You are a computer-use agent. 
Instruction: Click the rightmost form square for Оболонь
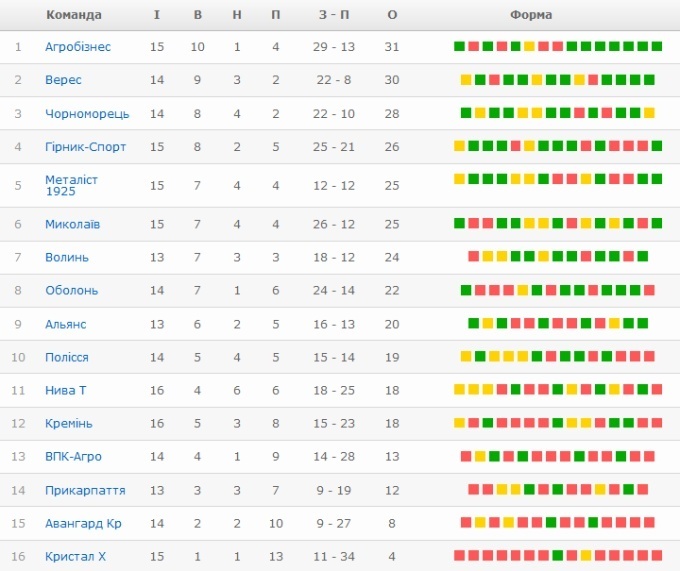point(650,291)
